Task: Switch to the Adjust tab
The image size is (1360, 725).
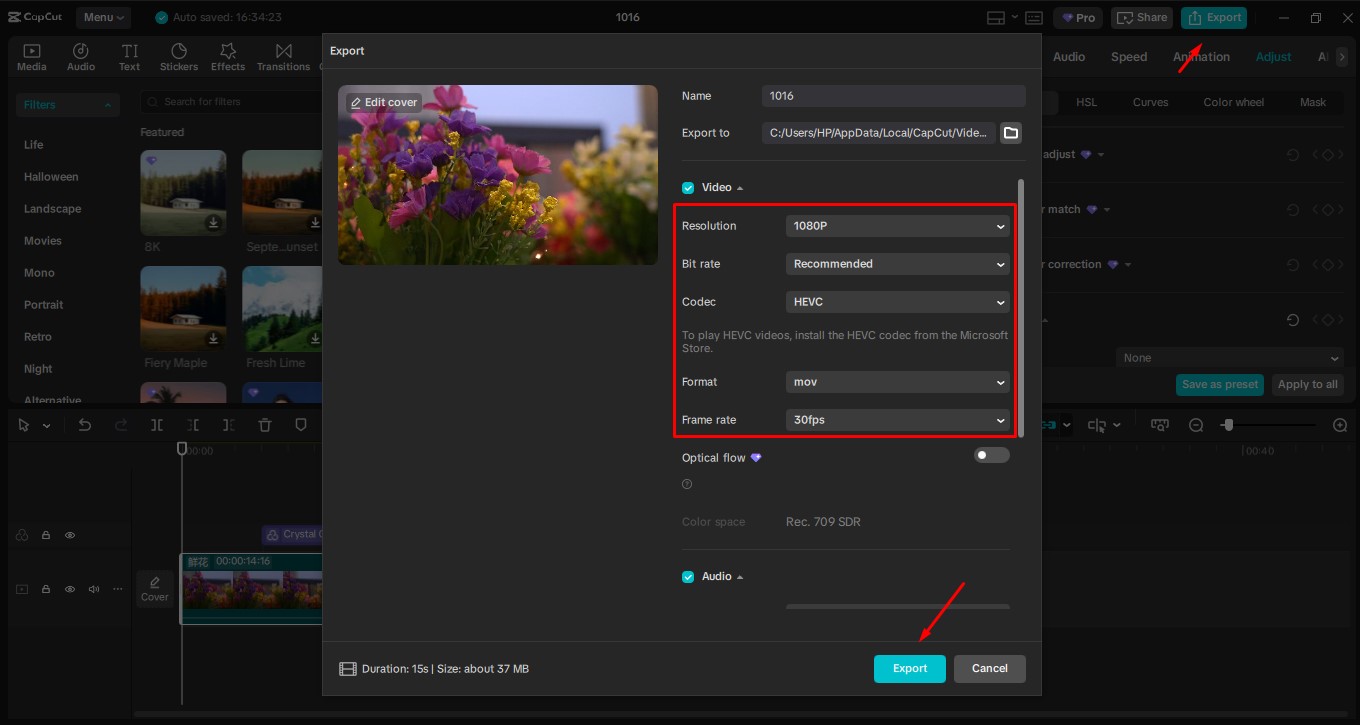Action: (1273, 56)
